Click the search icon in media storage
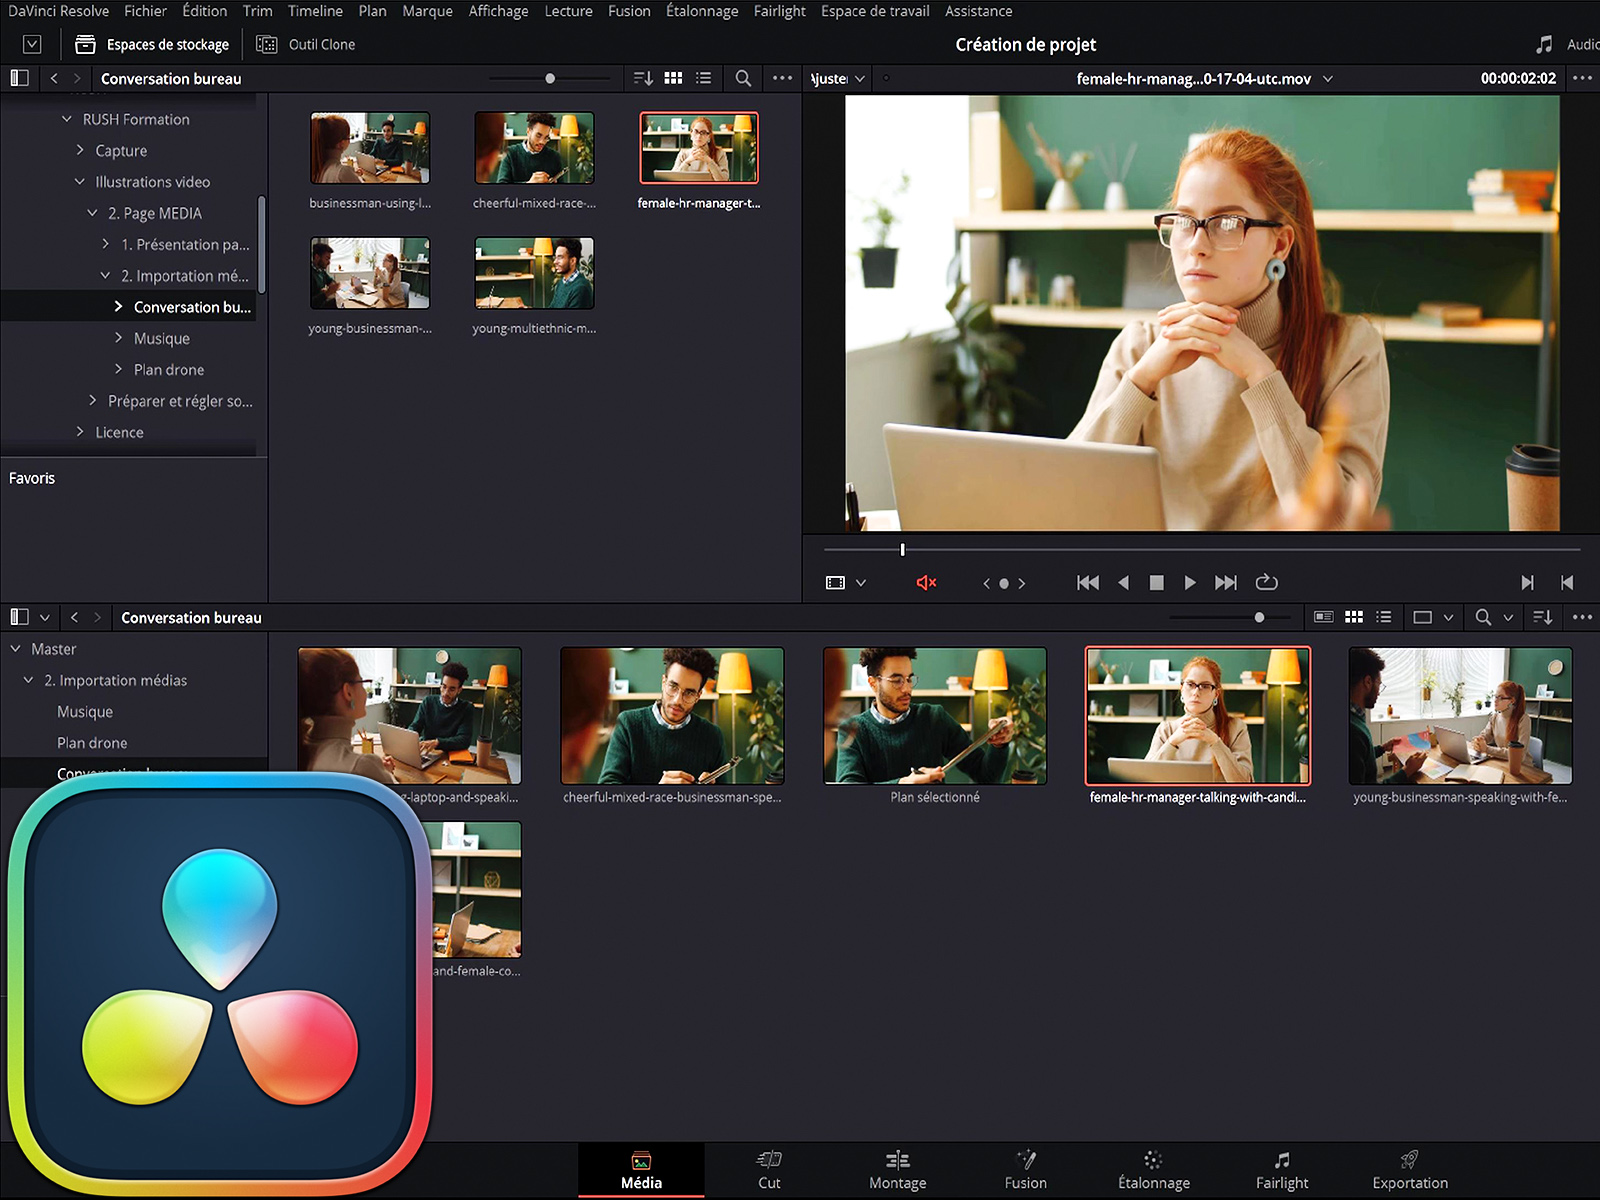This screenshot has width=1600, height=1200. point(743,78)
